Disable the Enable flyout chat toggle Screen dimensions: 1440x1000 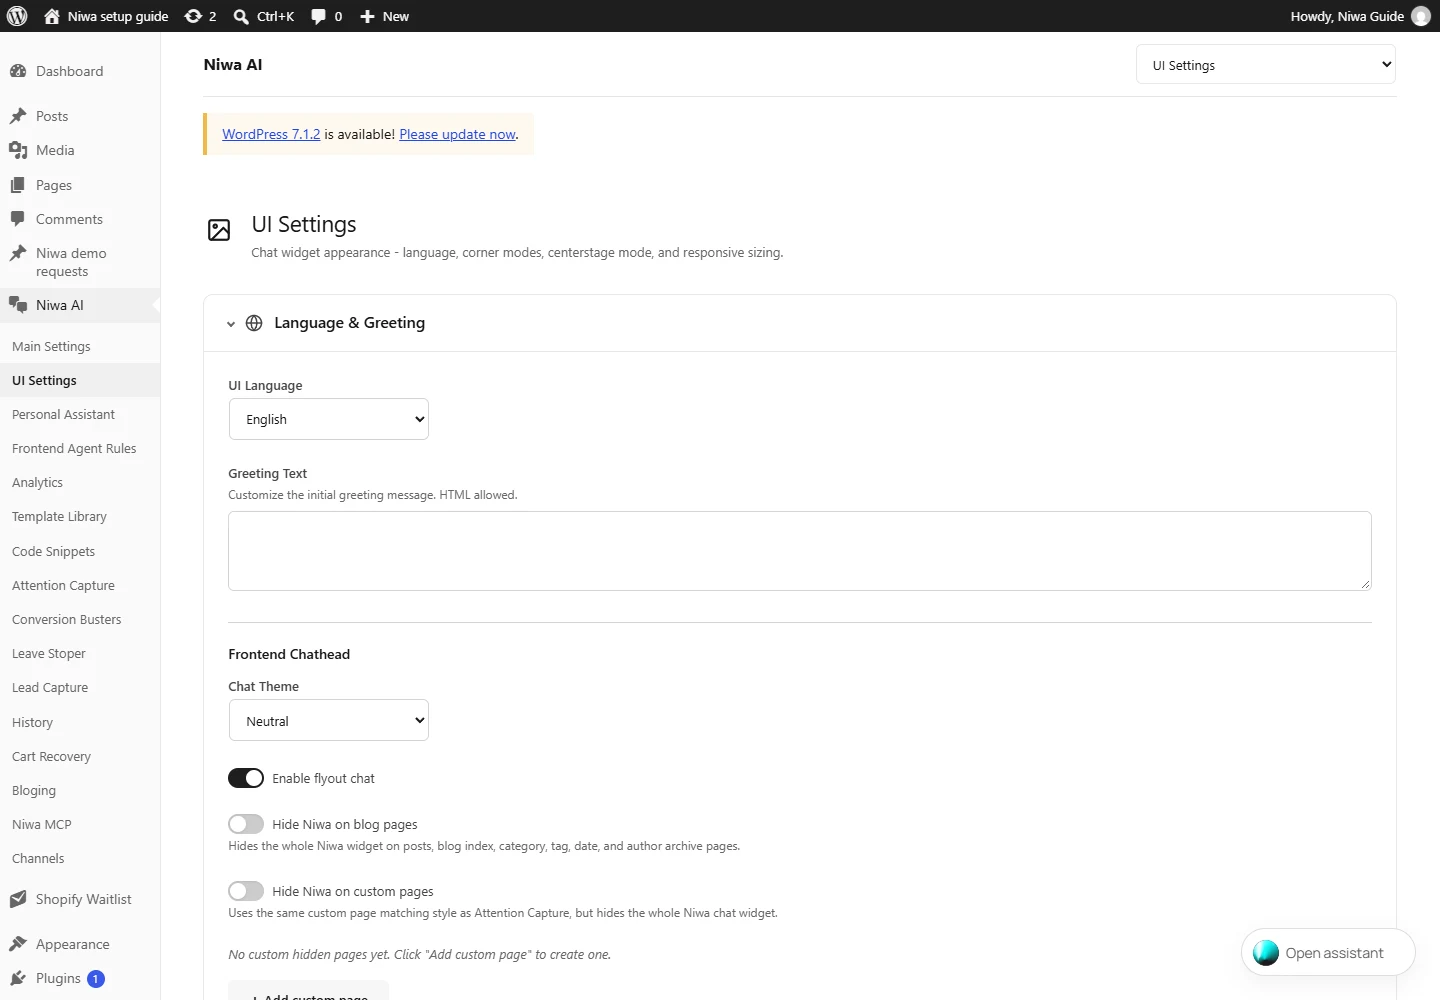click(246, 778)
